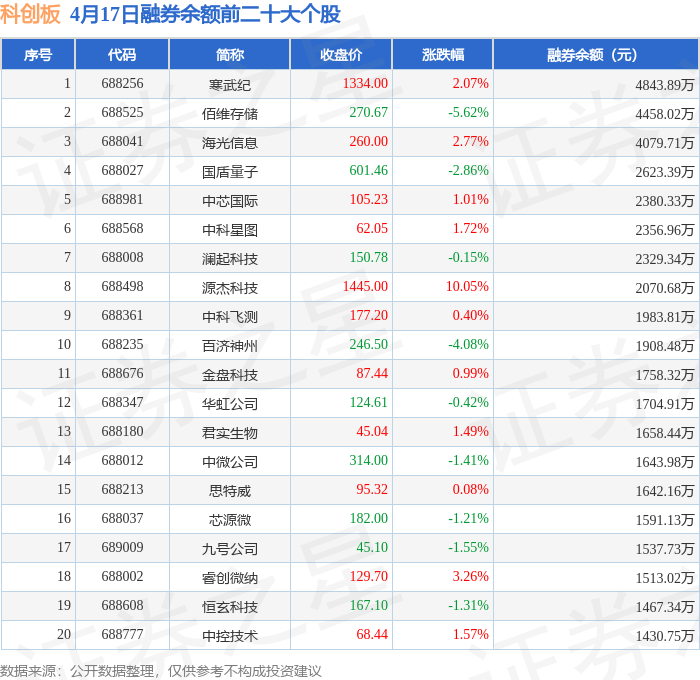700x680 pixels.
Task: Click the 融券余额（元） column header
Action: (596, 54)
